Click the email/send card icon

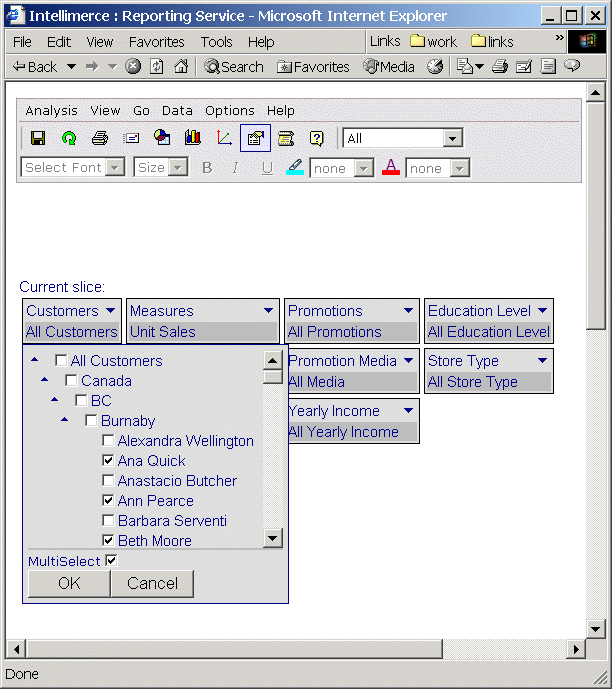click(131, 138)
